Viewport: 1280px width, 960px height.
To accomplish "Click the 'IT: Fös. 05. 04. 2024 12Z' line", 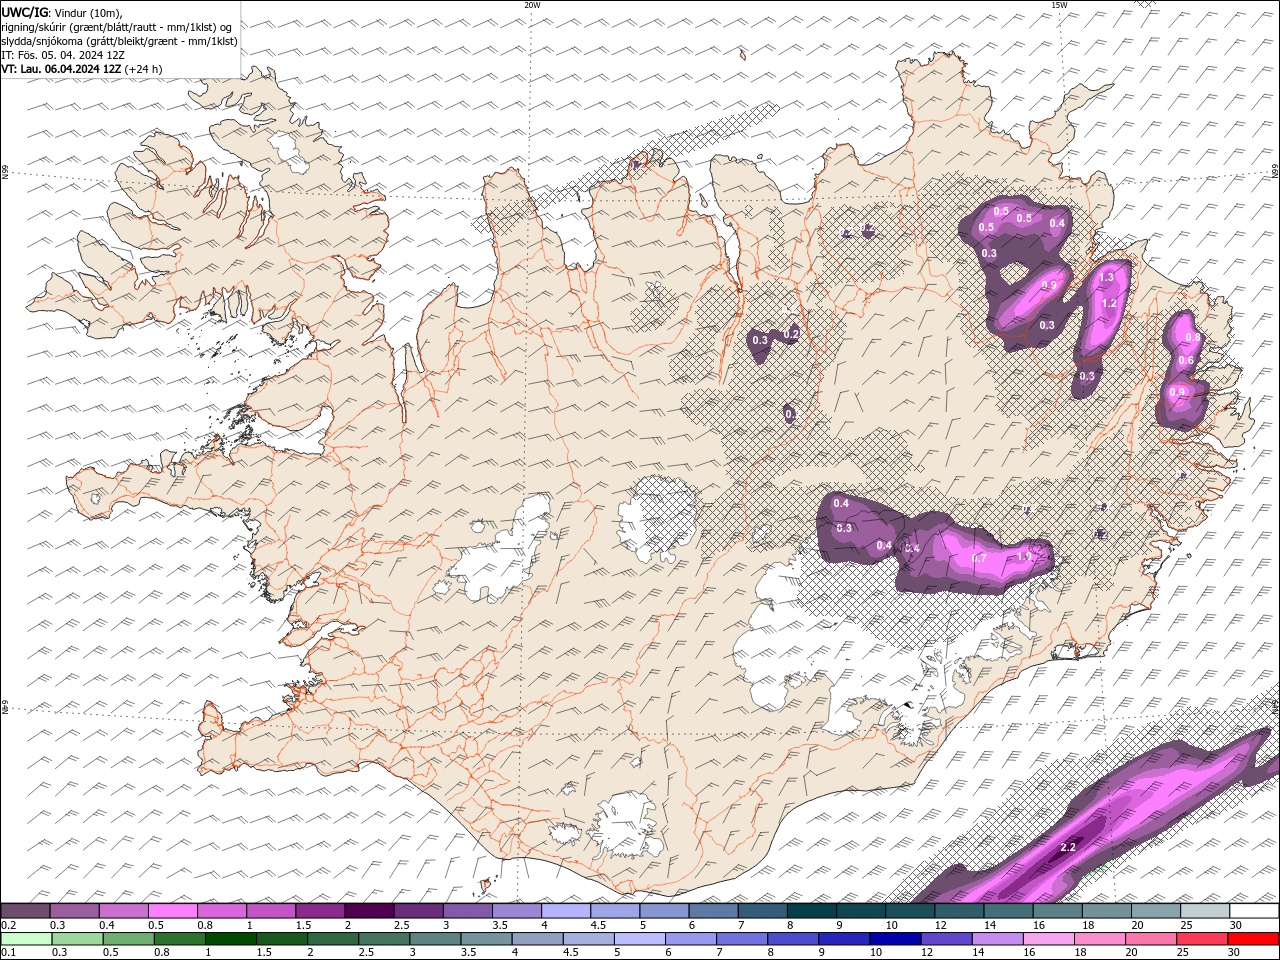I will point(63,55).
